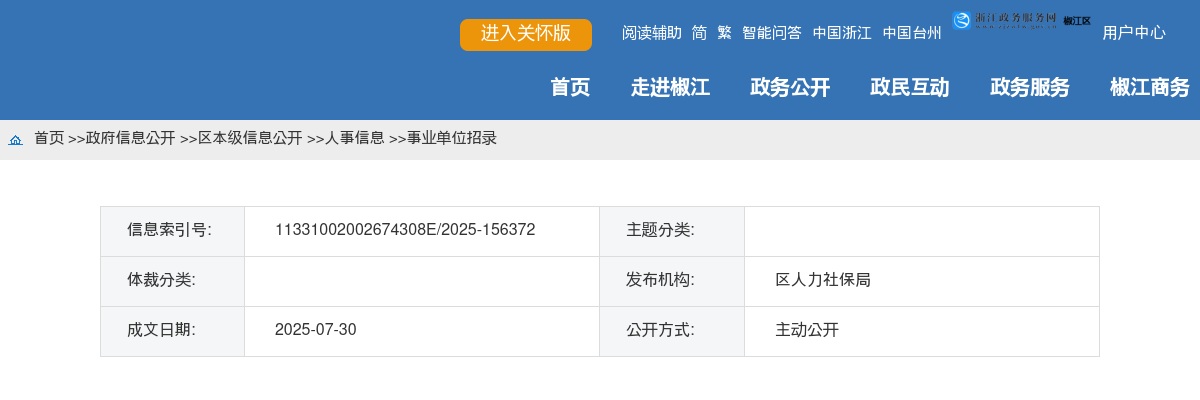This screenshot has height=400, width=1200.
Task: Go to 中国浙江 site
Action: point(841,33)
